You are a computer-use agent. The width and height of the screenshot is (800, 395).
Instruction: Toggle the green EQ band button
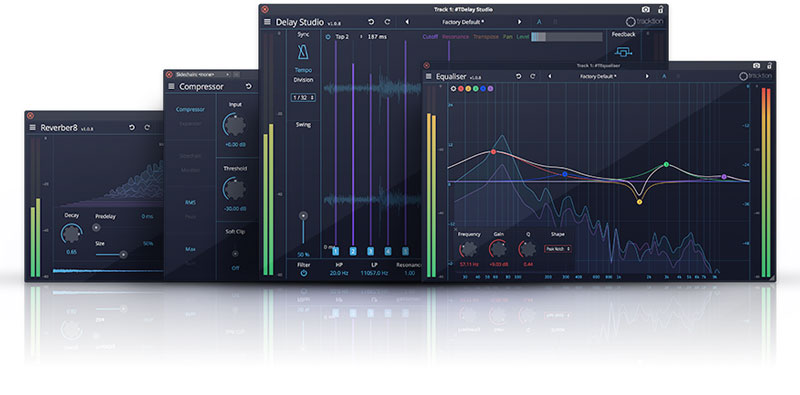pos(476,88)
